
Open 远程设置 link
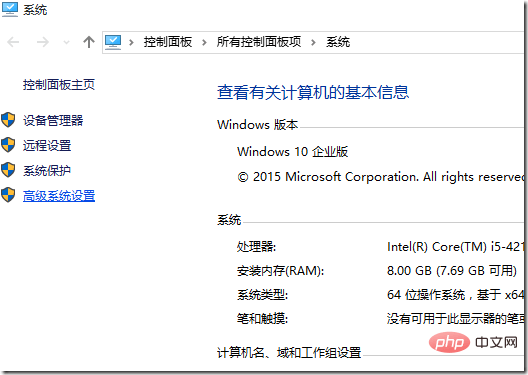[x=47, y=145]
